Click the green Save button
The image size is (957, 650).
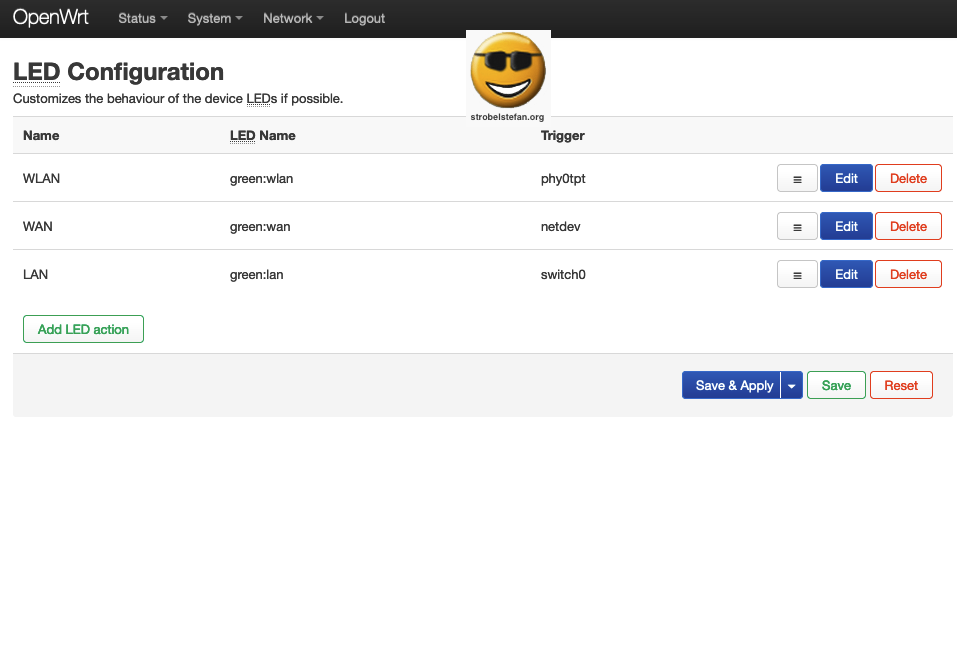pos(836,386)
